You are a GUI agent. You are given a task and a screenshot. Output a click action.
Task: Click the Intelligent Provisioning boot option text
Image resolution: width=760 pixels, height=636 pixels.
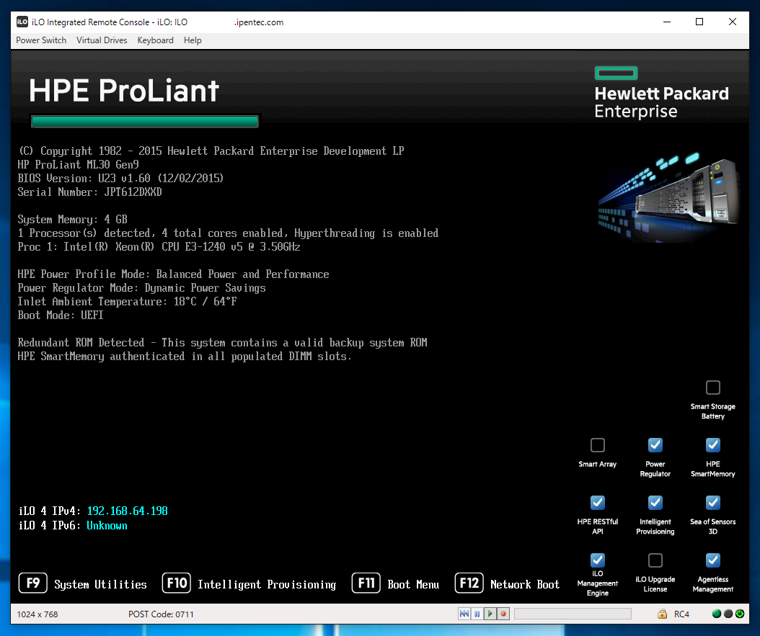point(267,585)
